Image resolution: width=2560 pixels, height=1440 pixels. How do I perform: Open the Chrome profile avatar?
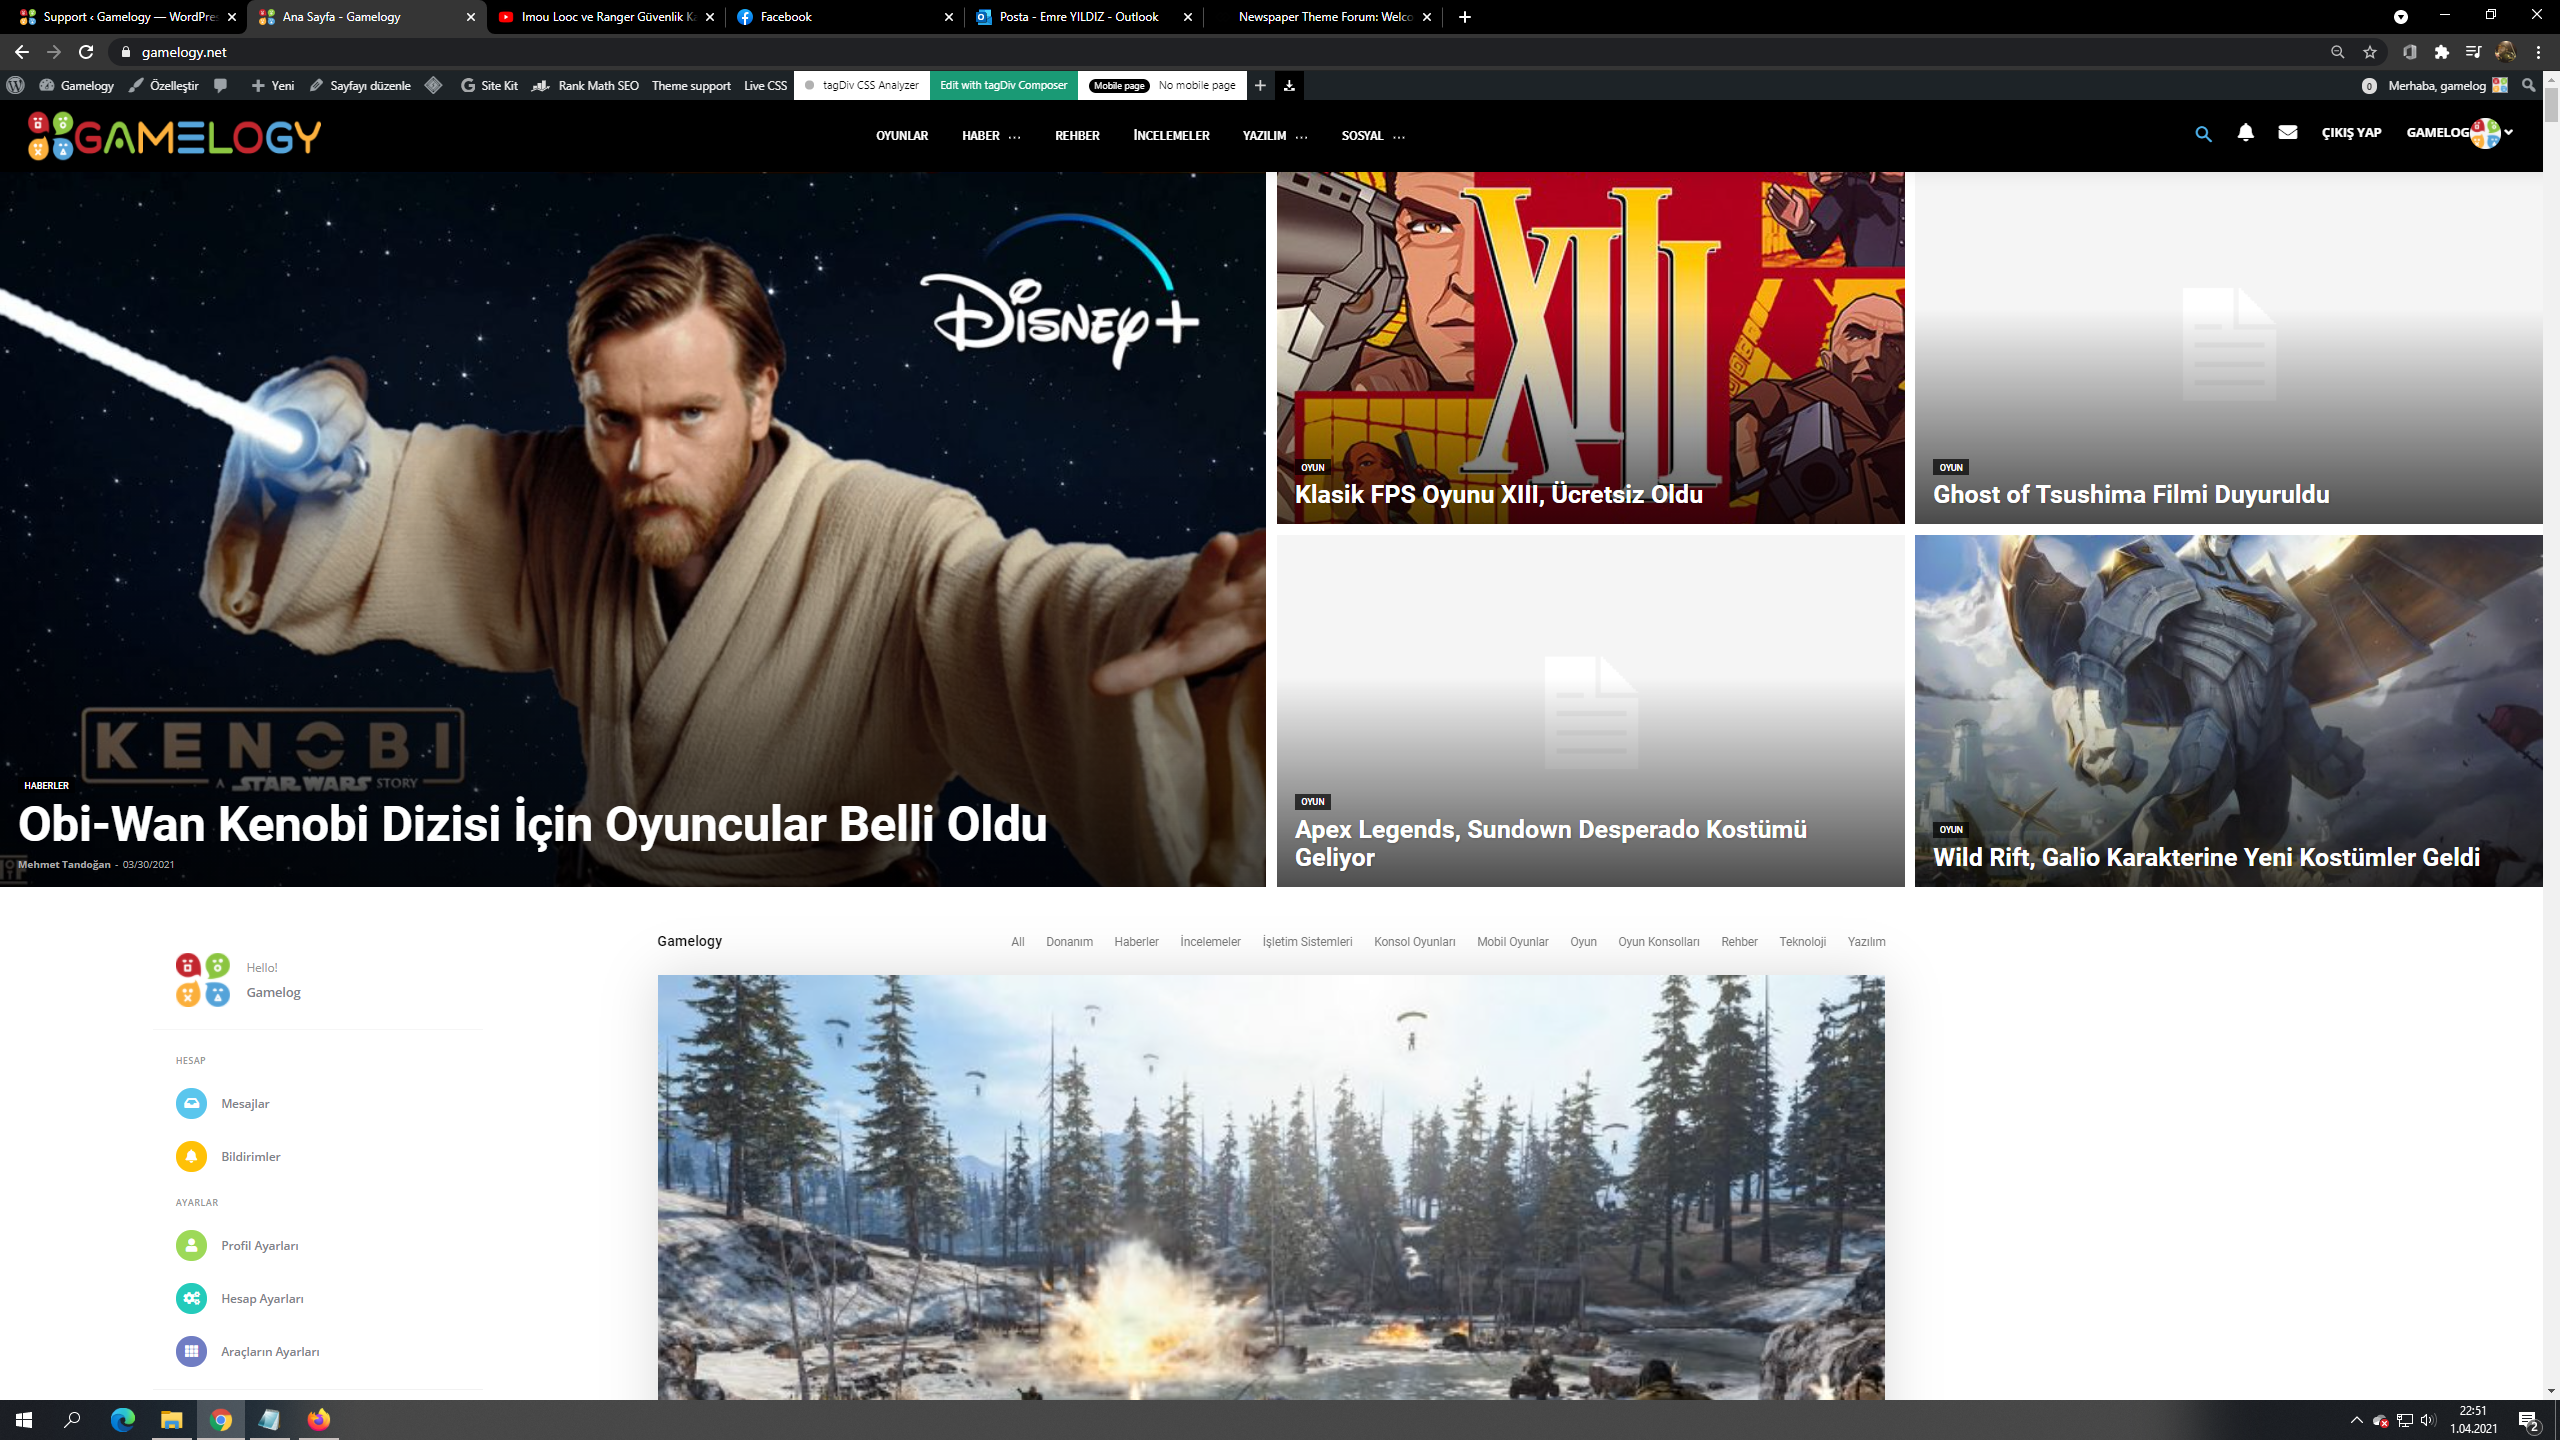pyautogui.click(x=2506, y=52)
